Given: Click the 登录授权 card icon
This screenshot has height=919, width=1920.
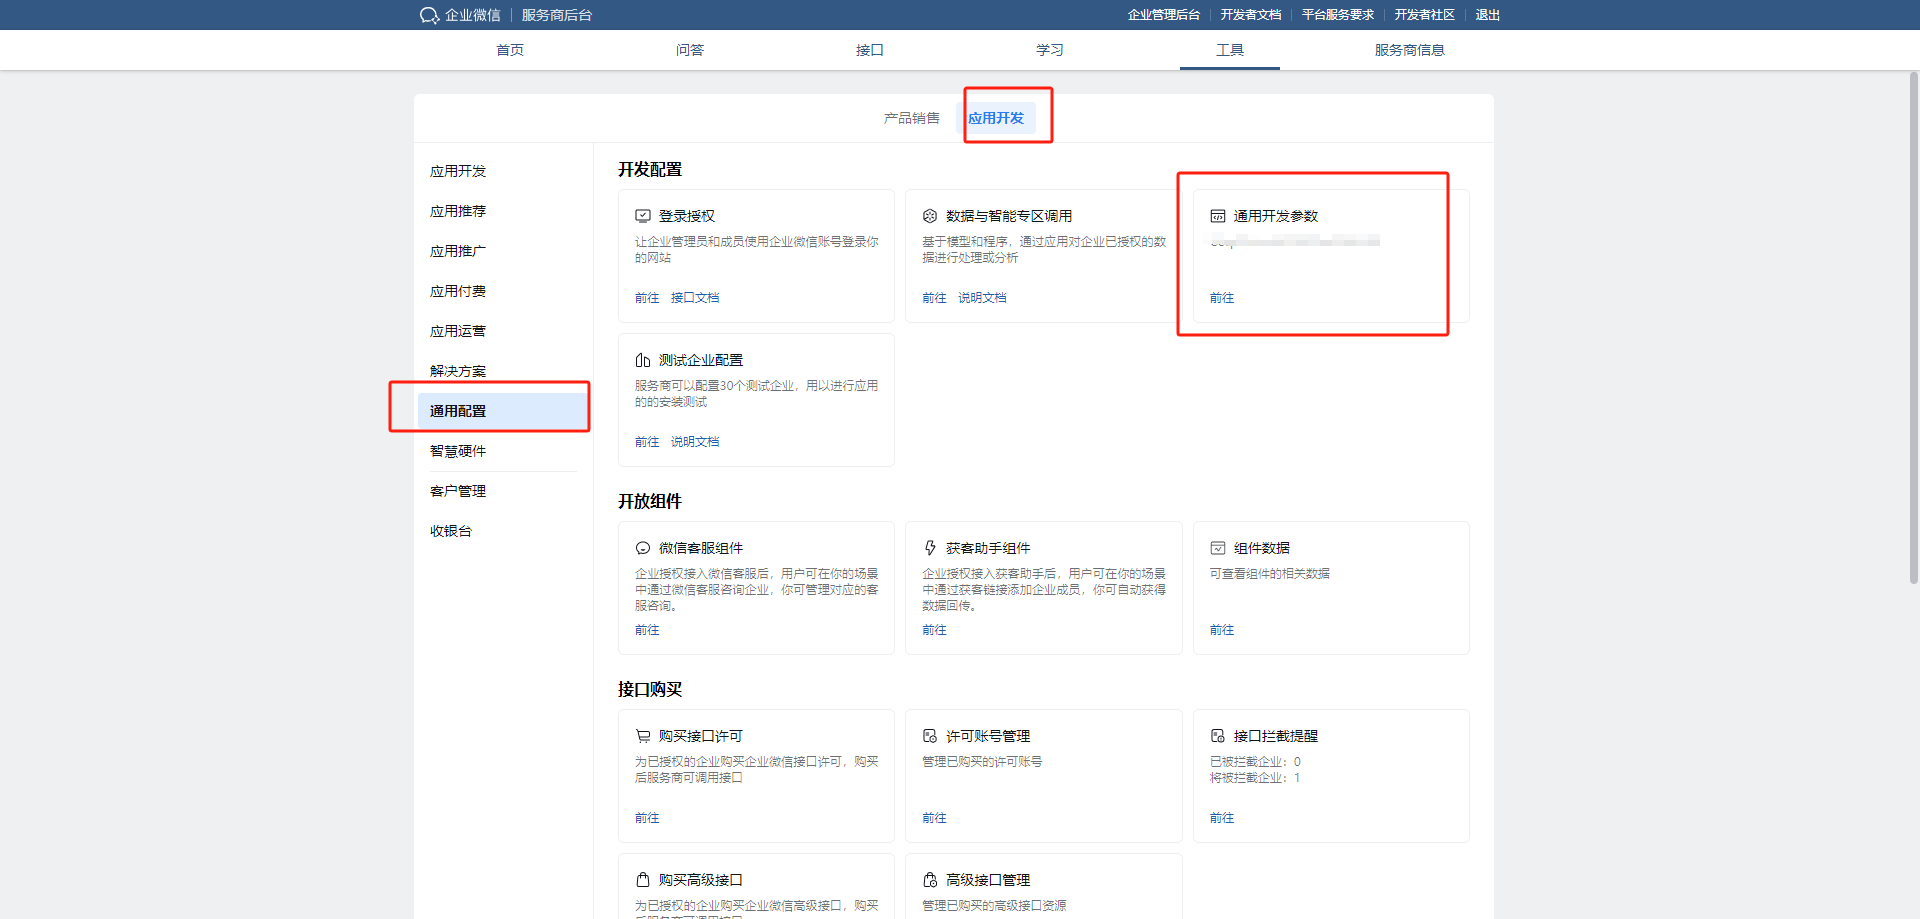Looking at the screenshot, I should (x=643, y=216).
